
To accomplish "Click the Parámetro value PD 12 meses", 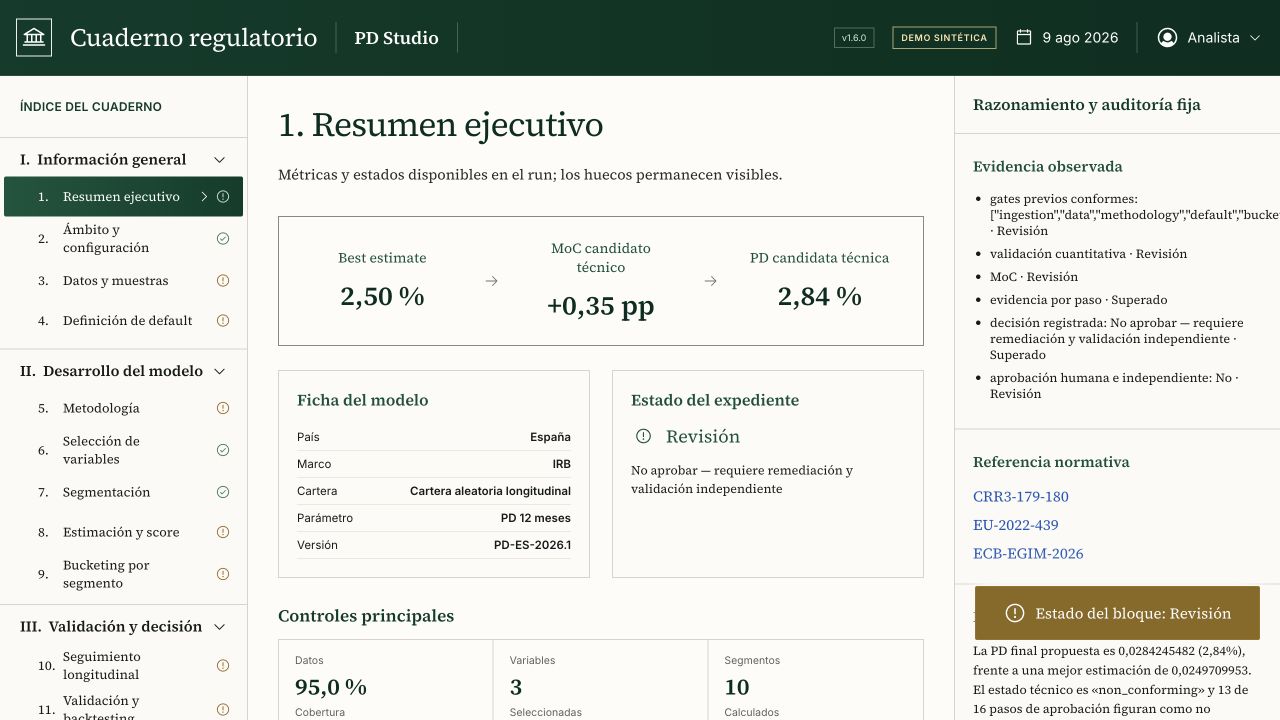I will click(x=536, y=518).
